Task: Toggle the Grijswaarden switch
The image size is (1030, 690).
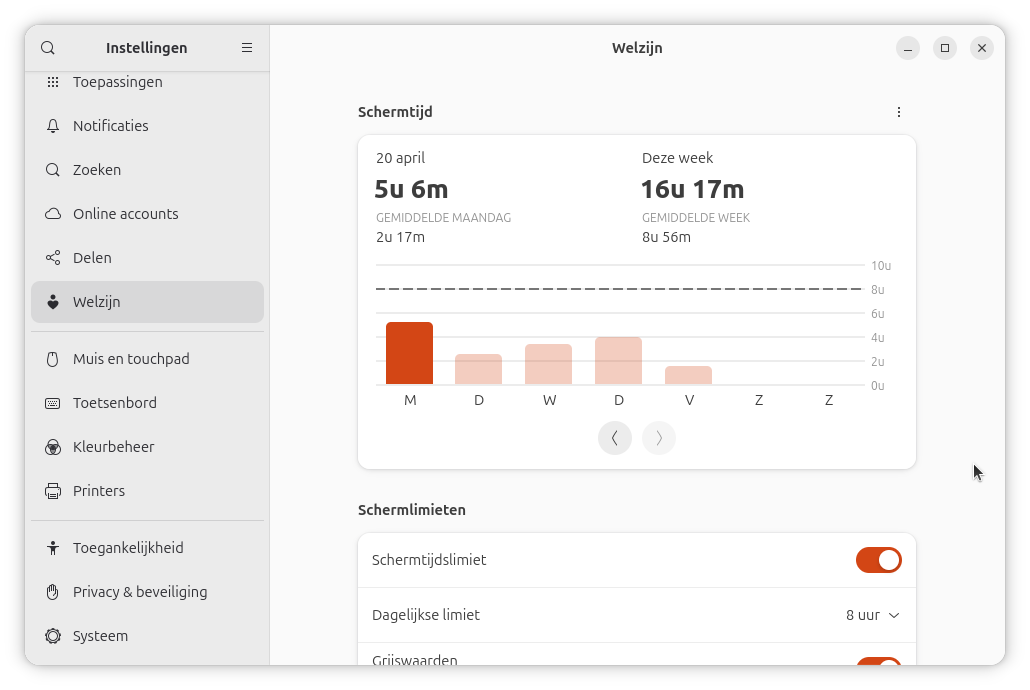Action: tap(878, 663)
